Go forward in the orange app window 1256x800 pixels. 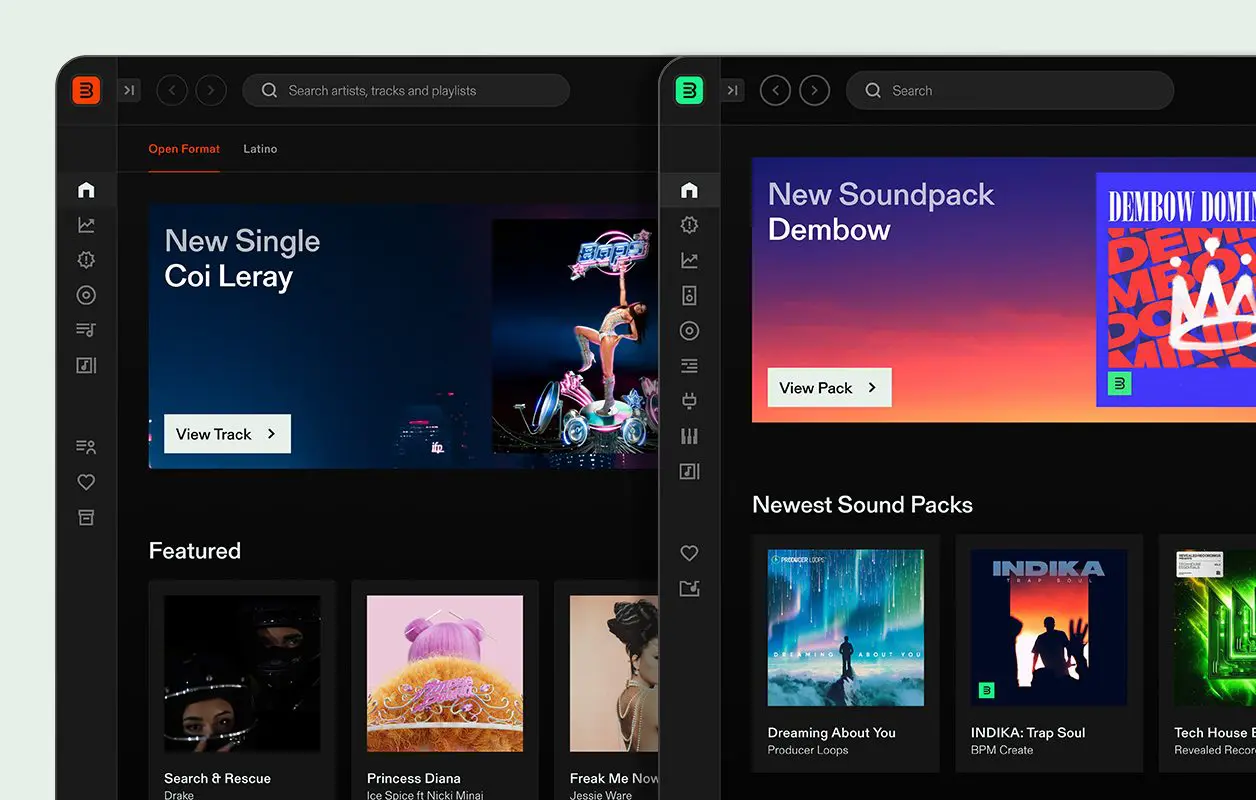pos(210,91)
